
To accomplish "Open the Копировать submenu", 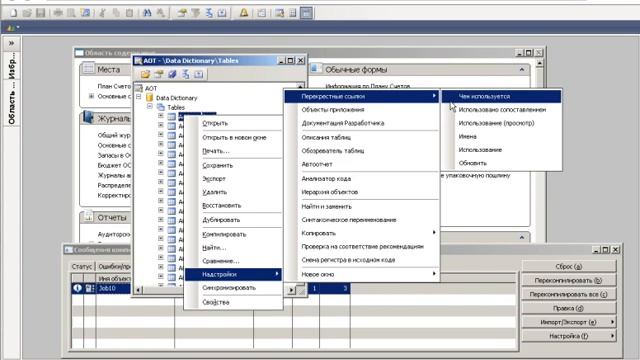I will pyautogui.click(x=369, y=233).
